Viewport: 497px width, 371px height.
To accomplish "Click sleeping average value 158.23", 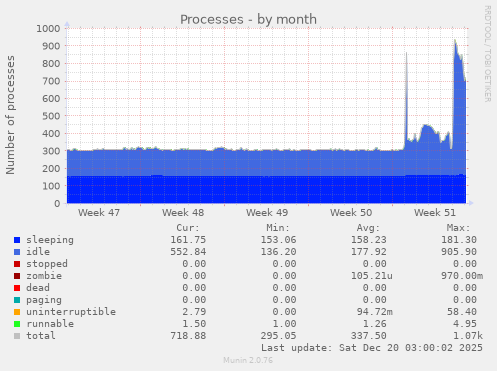I will coord(369,240).
